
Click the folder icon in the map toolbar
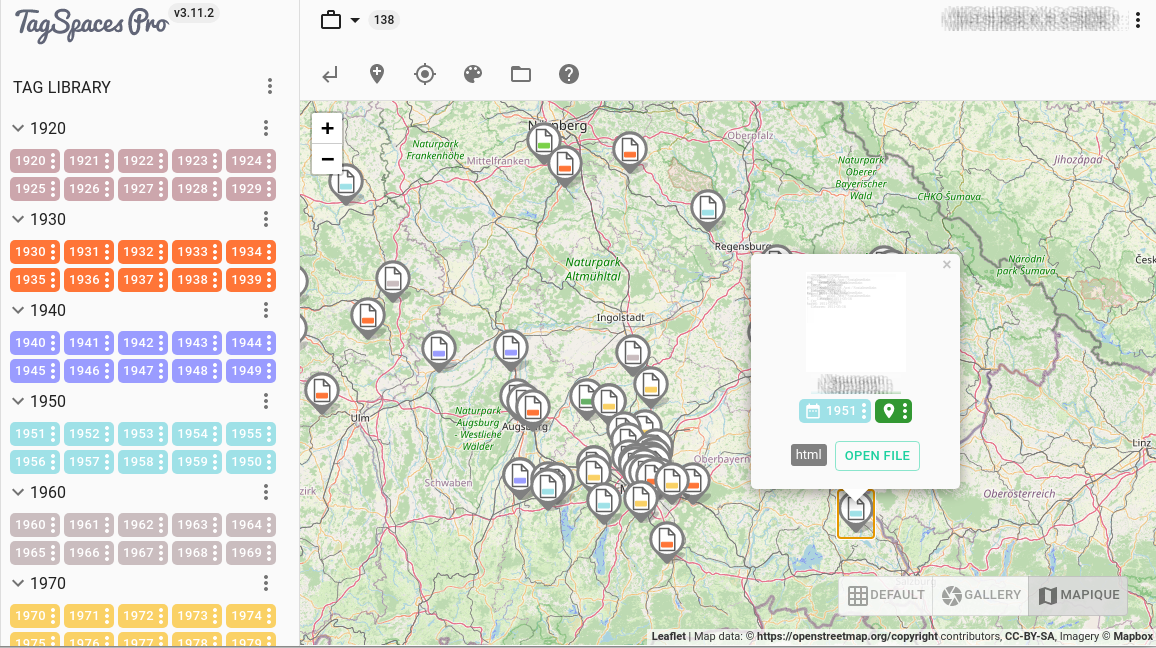[520, 74]
